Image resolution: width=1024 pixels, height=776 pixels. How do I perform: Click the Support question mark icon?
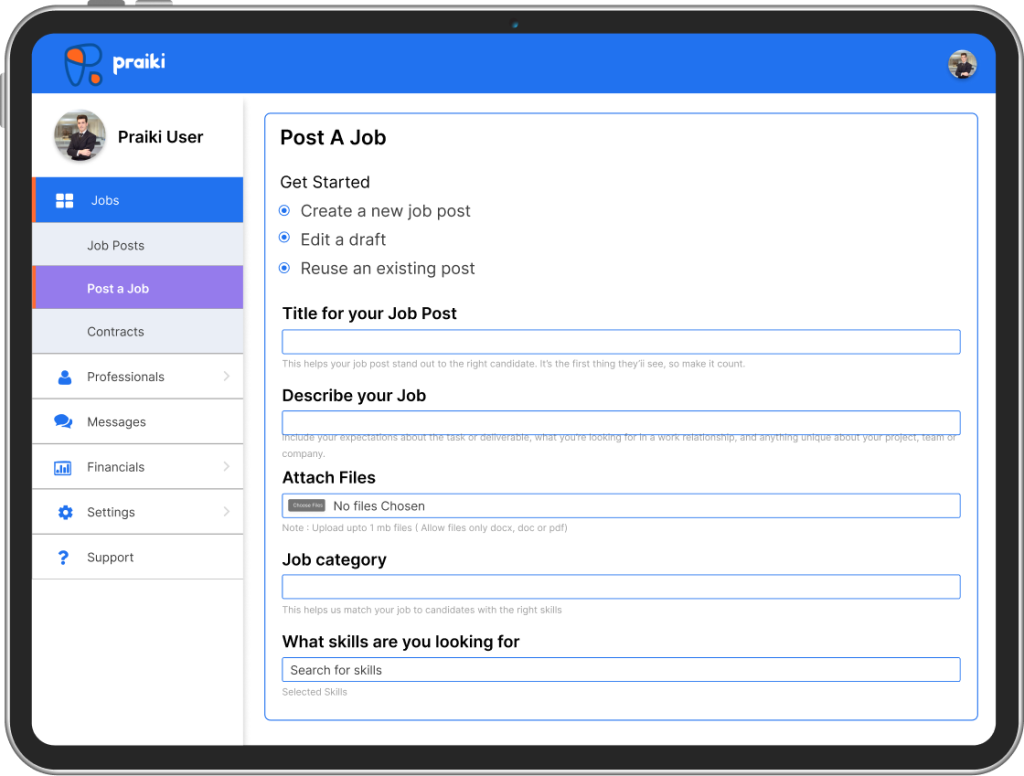63,557
